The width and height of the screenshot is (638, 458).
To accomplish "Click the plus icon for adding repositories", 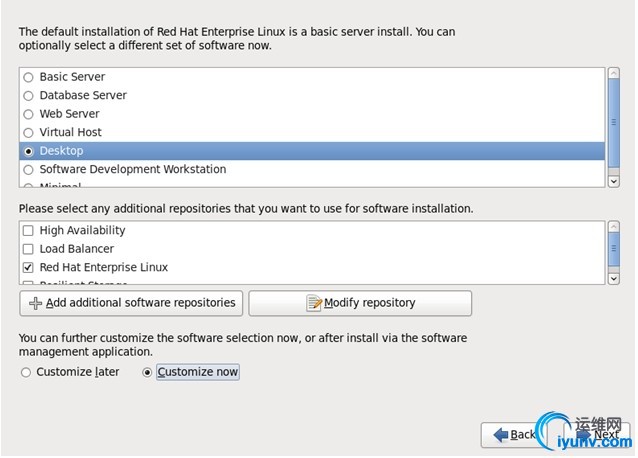I will pos(36,303).
